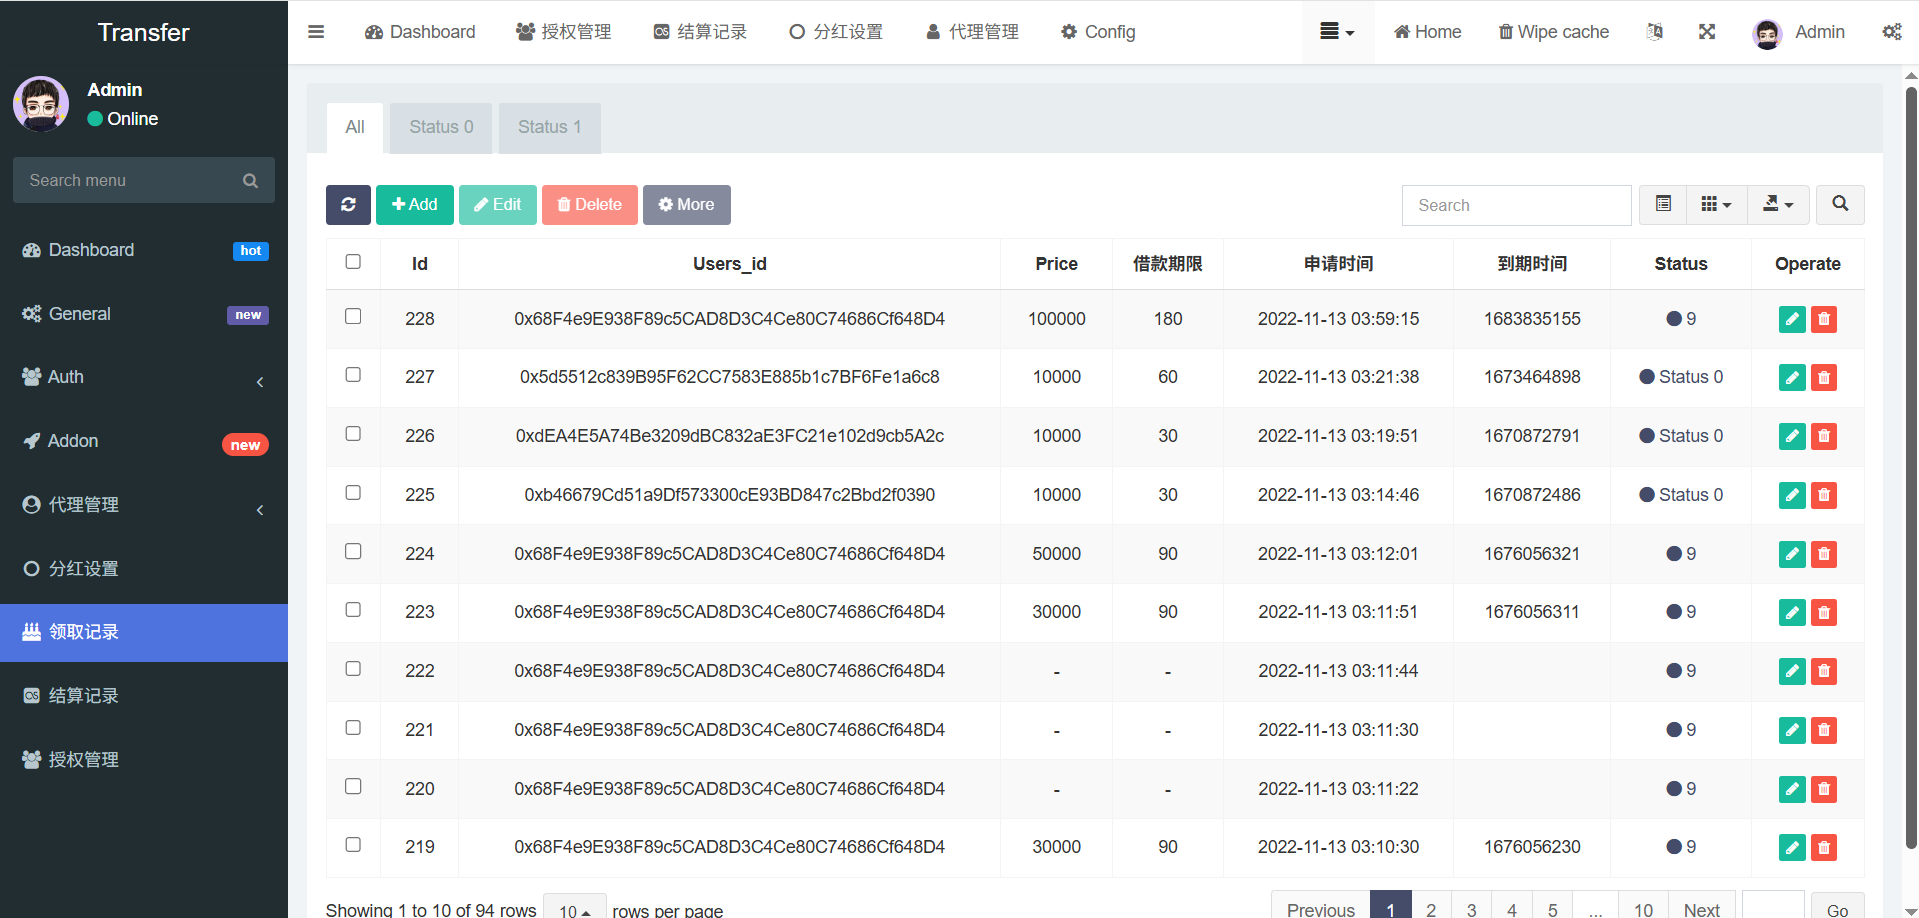Delete row 225 with trash icon

pos(1824,495)
